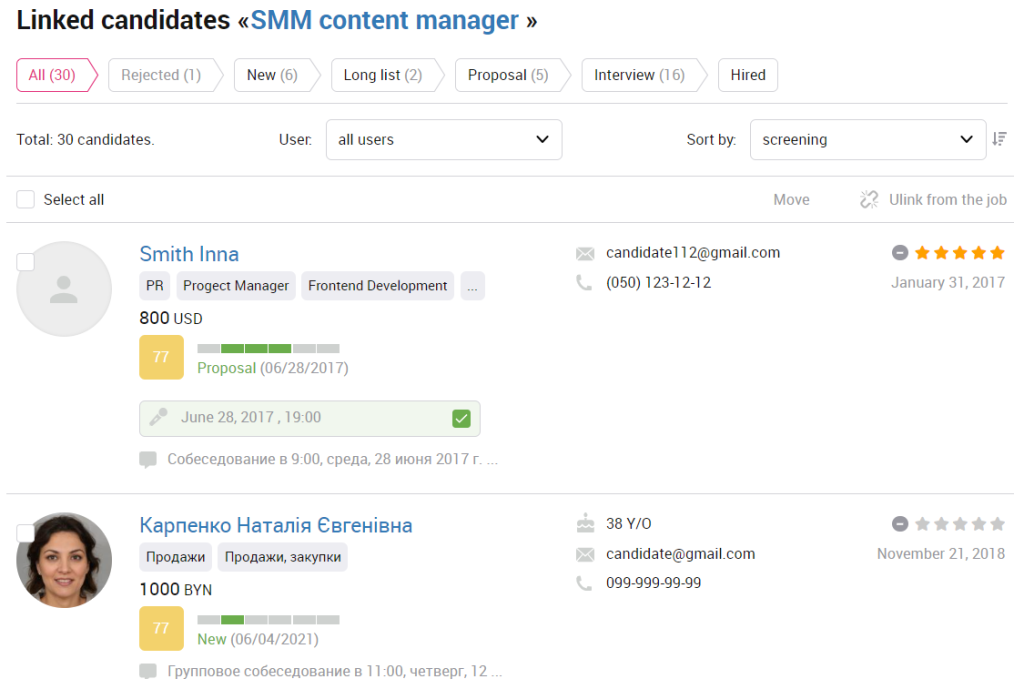1024x679 pixels.
Task: Click the phone icon for Smith Inna
Action: [x=584, y=283]
